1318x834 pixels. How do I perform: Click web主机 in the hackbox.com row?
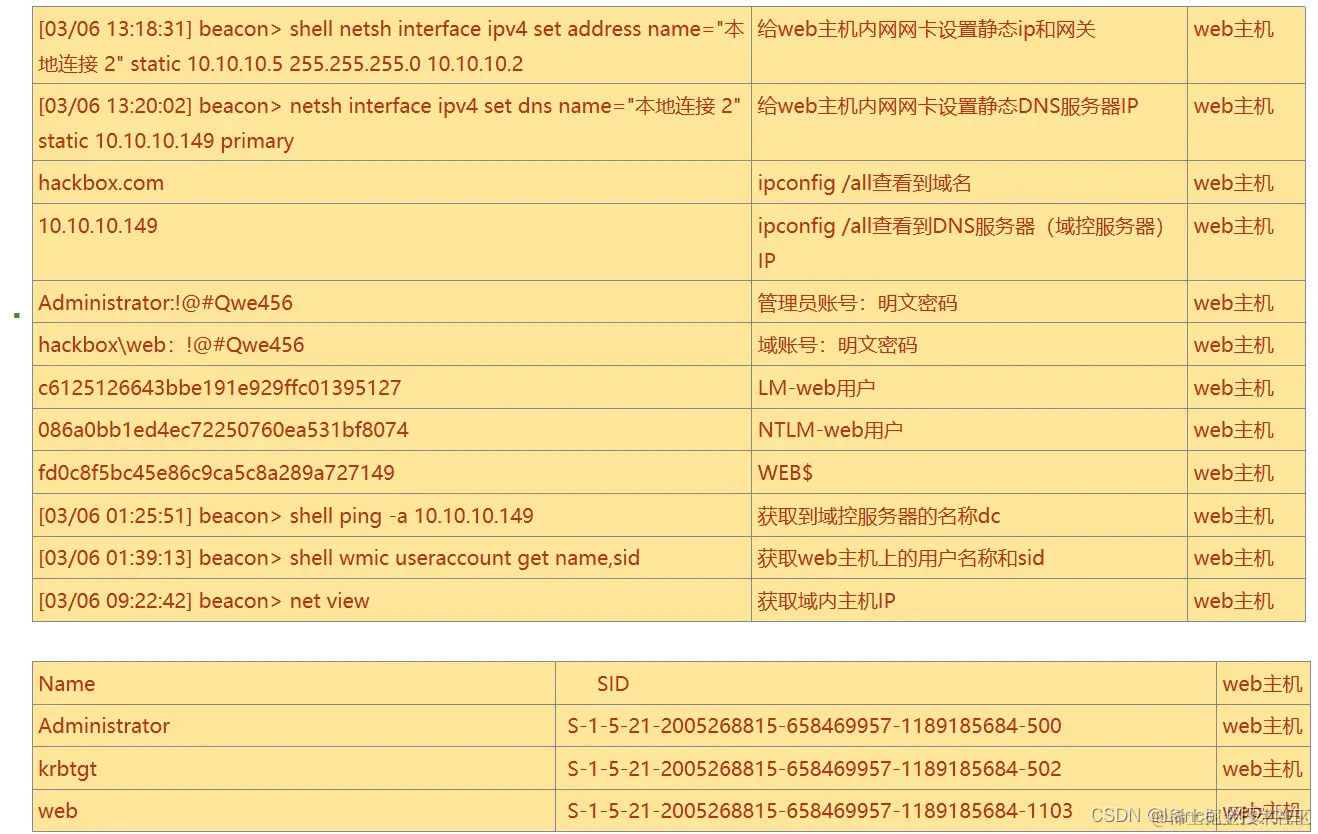(1234, 183)
